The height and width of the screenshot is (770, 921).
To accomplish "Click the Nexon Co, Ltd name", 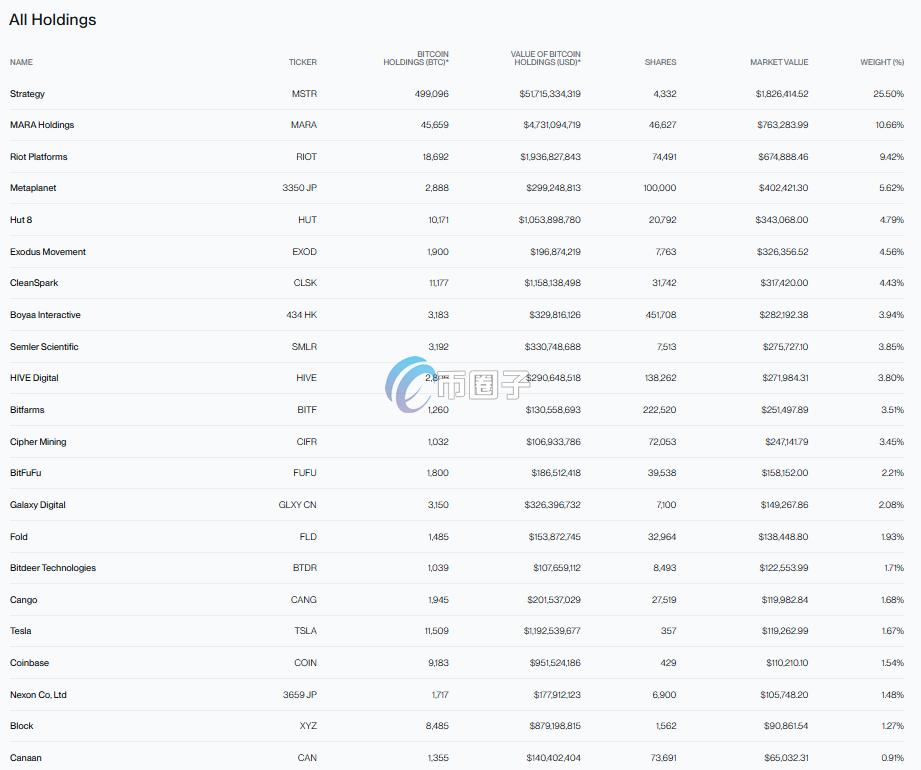I will [38, 695].
